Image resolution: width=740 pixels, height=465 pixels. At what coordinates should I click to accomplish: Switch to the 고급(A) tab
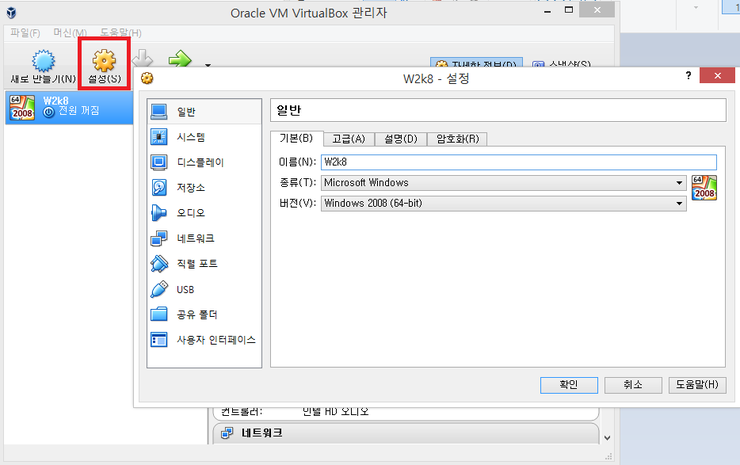tap(349, 139)
